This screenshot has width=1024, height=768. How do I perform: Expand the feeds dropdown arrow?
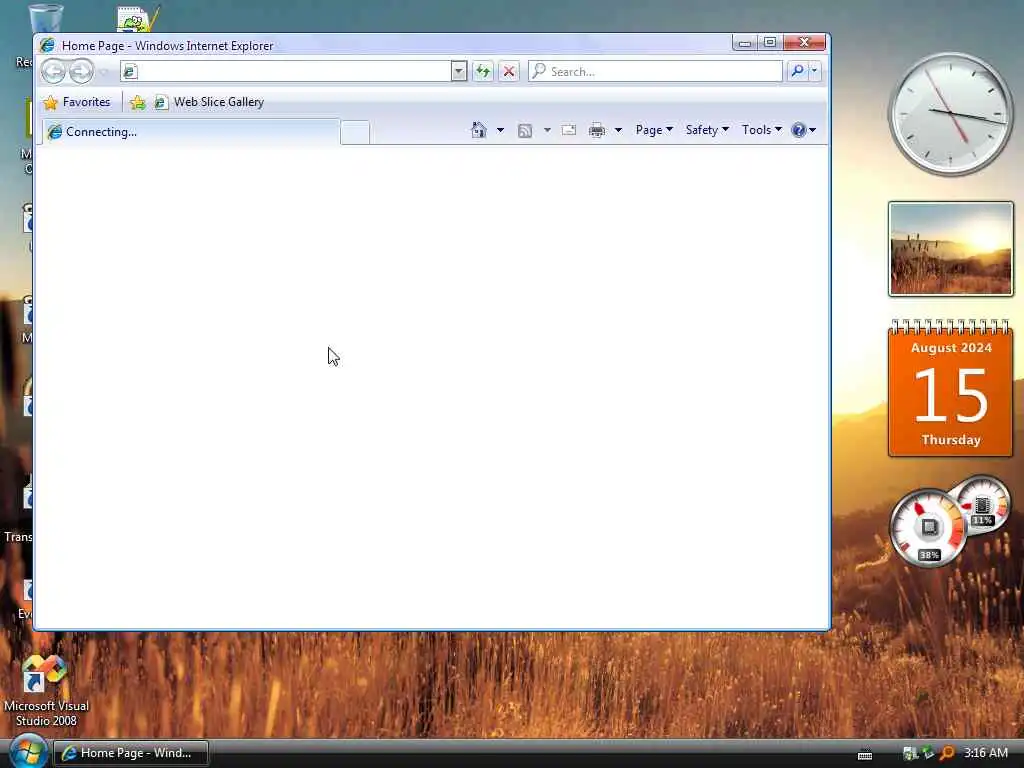click(x=547, y=131)
